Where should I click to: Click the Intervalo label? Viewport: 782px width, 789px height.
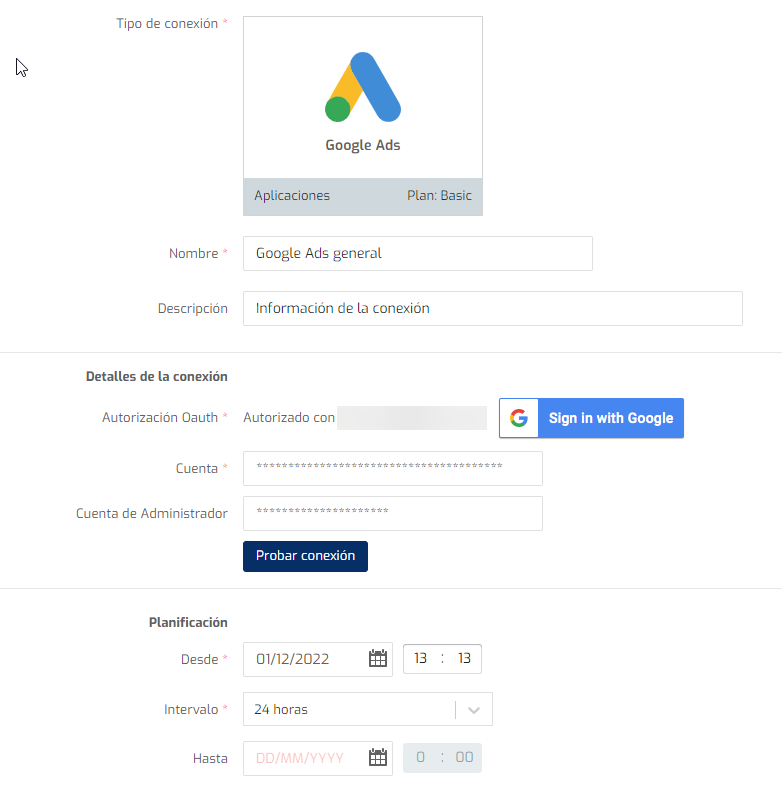[191, 709]
